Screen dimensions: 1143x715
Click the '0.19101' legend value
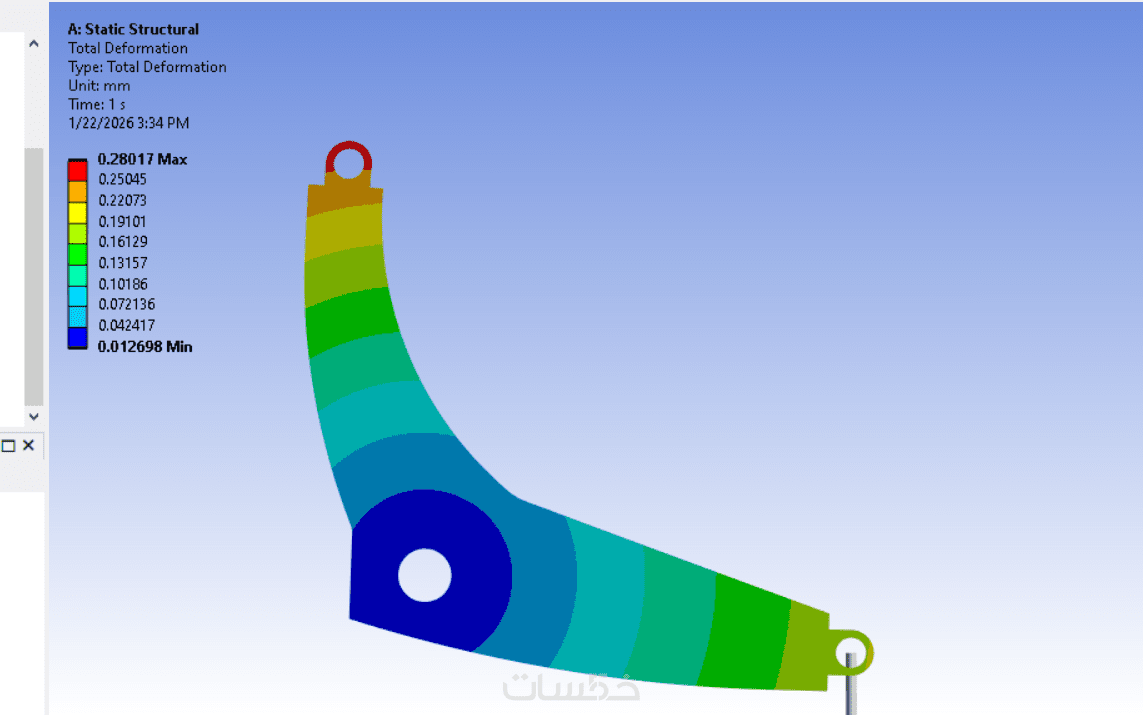122,222
